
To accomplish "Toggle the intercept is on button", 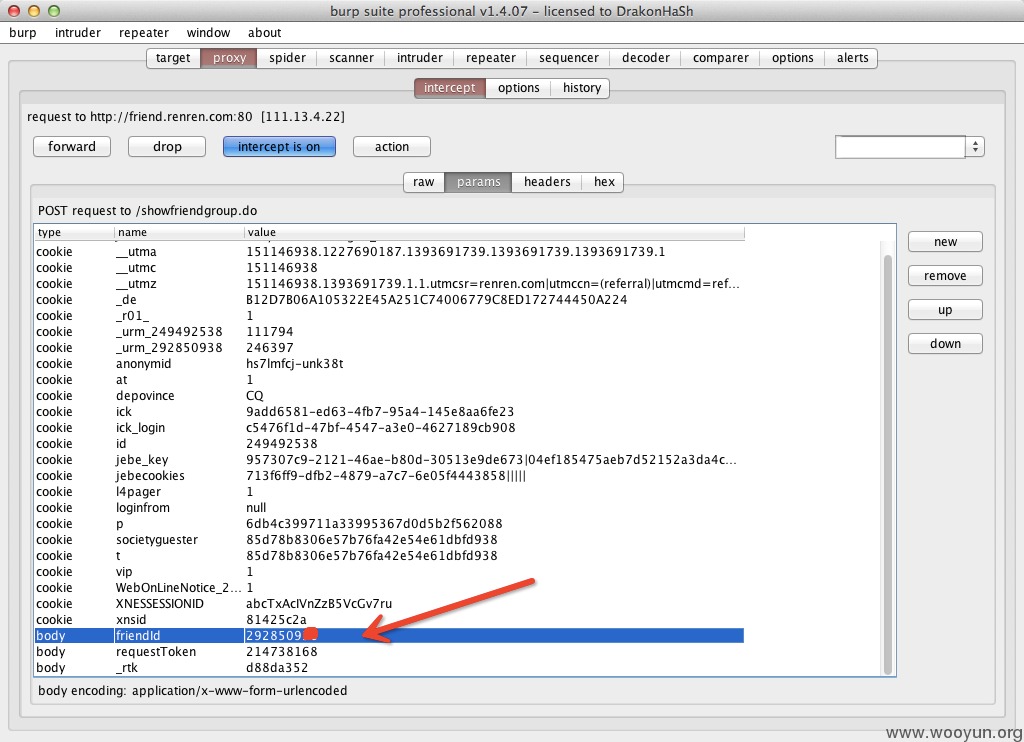I will 279,147.
